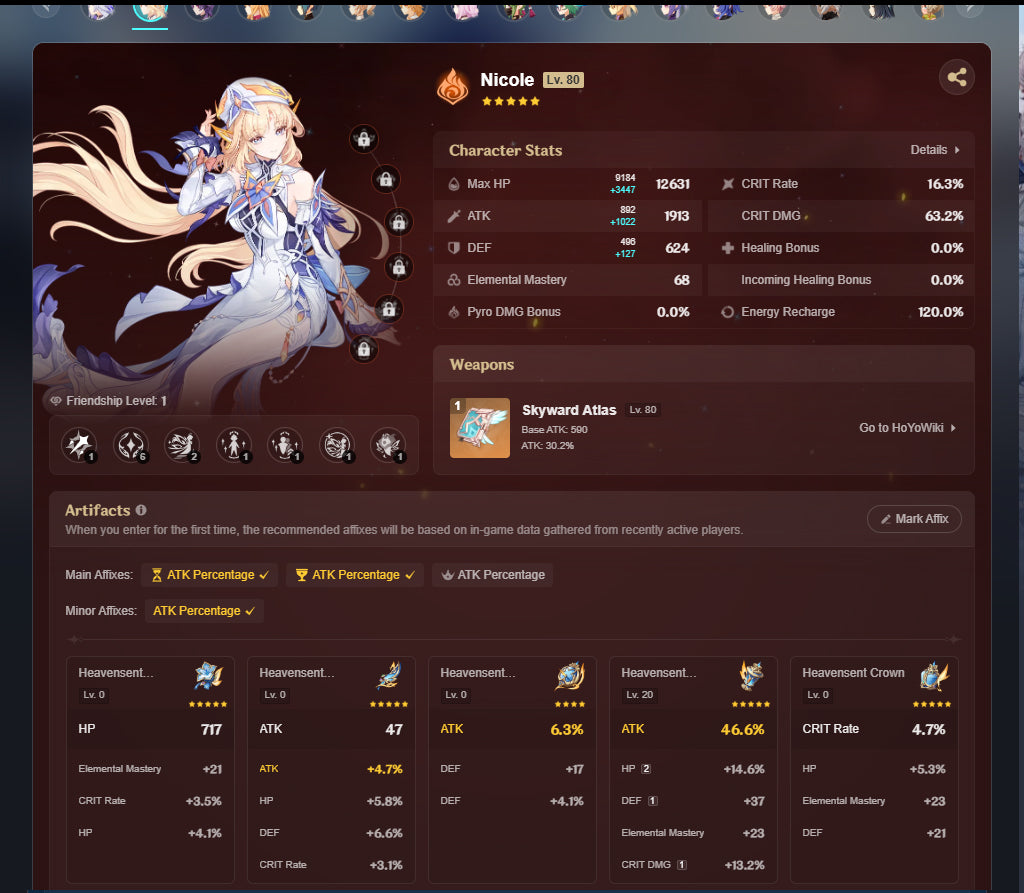Click the Skyward Atlas weapon thumbnail

click(x=480, y=428)
